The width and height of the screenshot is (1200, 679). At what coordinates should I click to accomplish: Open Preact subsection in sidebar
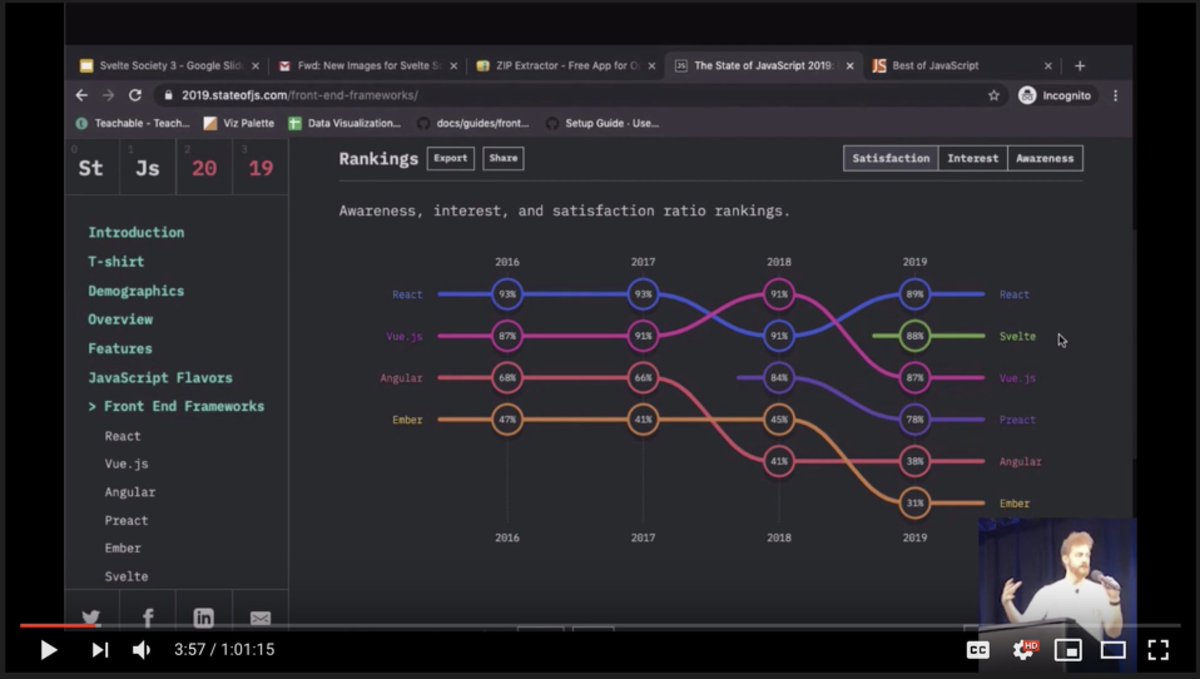tap(126, 520)
